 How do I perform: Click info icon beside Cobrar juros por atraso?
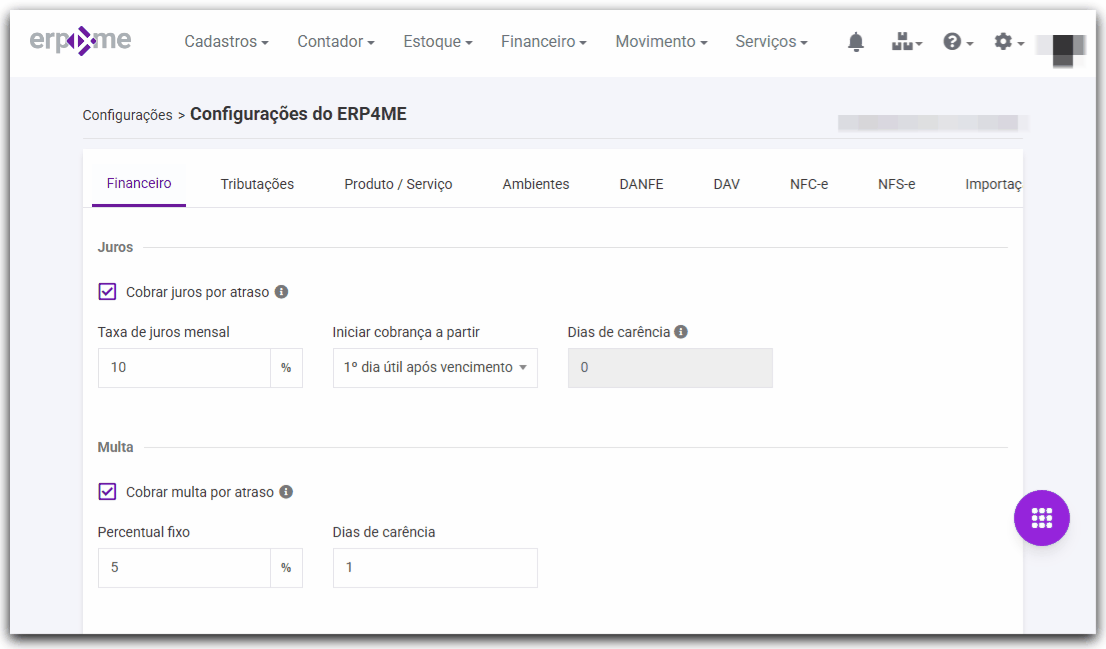(x=281, y=292)
